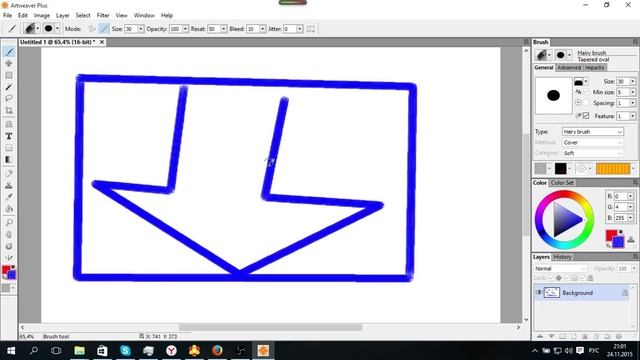Screen dimensions: 640x360
Task: Click the toolbox foreground/background color squares
Action: click(x=9, y=272)
